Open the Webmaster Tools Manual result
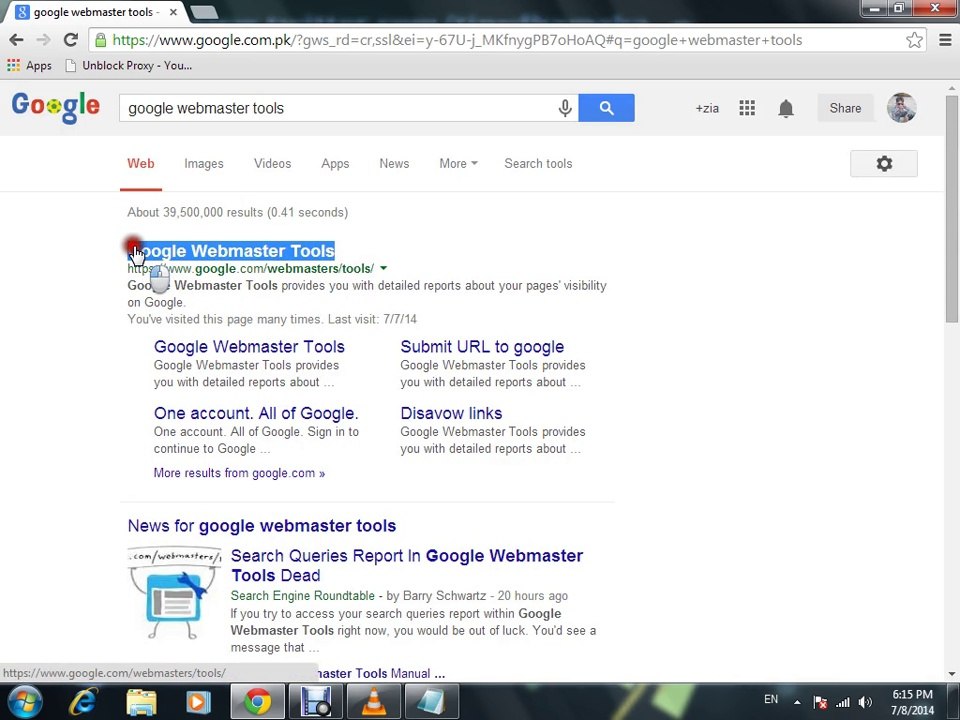This screenshot has height=720, width=960. [381, 673]
